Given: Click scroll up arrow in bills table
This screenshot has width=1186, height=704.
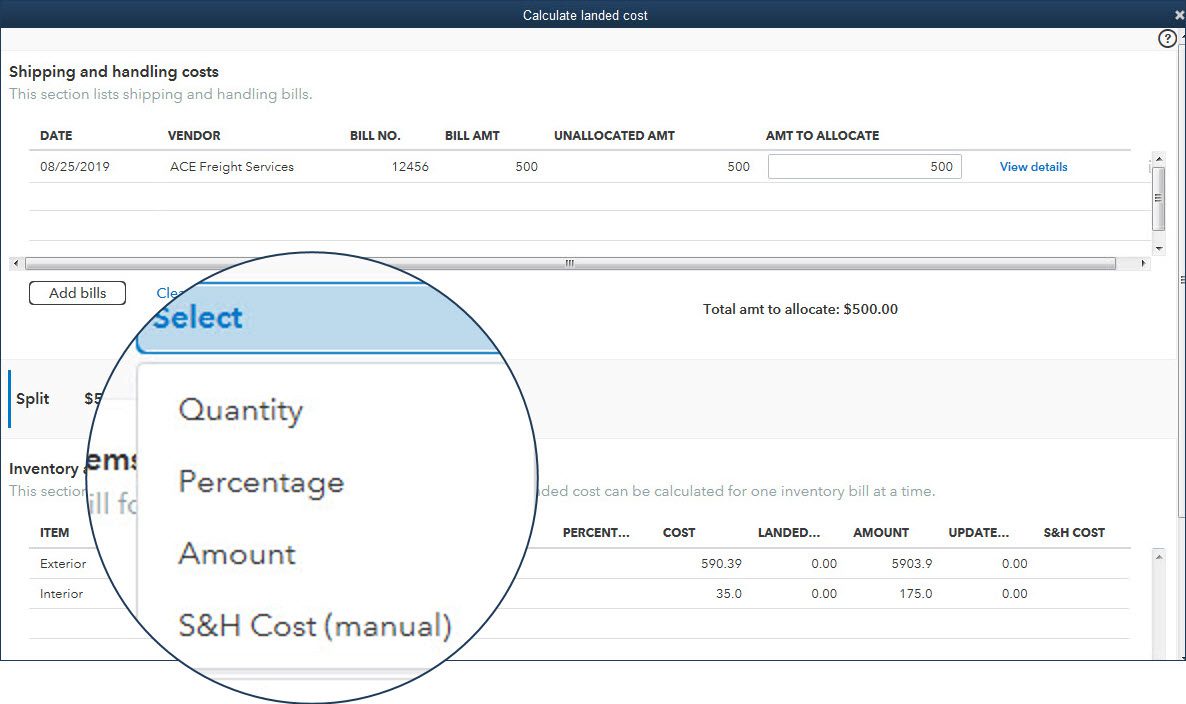Looking at the screenshot, I should point(1158,158).
